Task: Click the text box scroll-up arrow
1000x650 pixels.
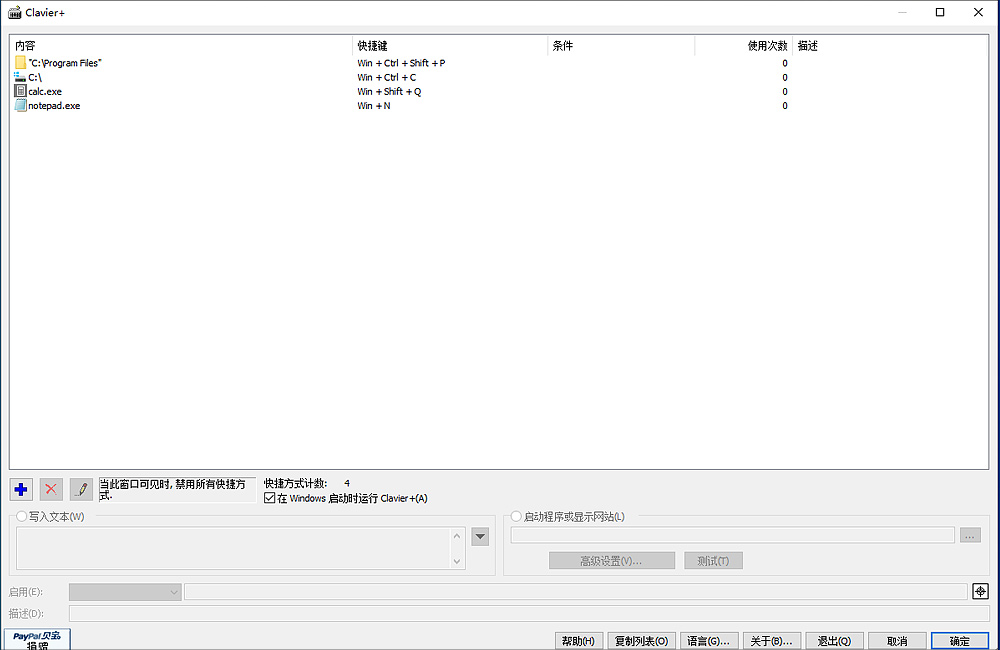Action: (457, 536)
